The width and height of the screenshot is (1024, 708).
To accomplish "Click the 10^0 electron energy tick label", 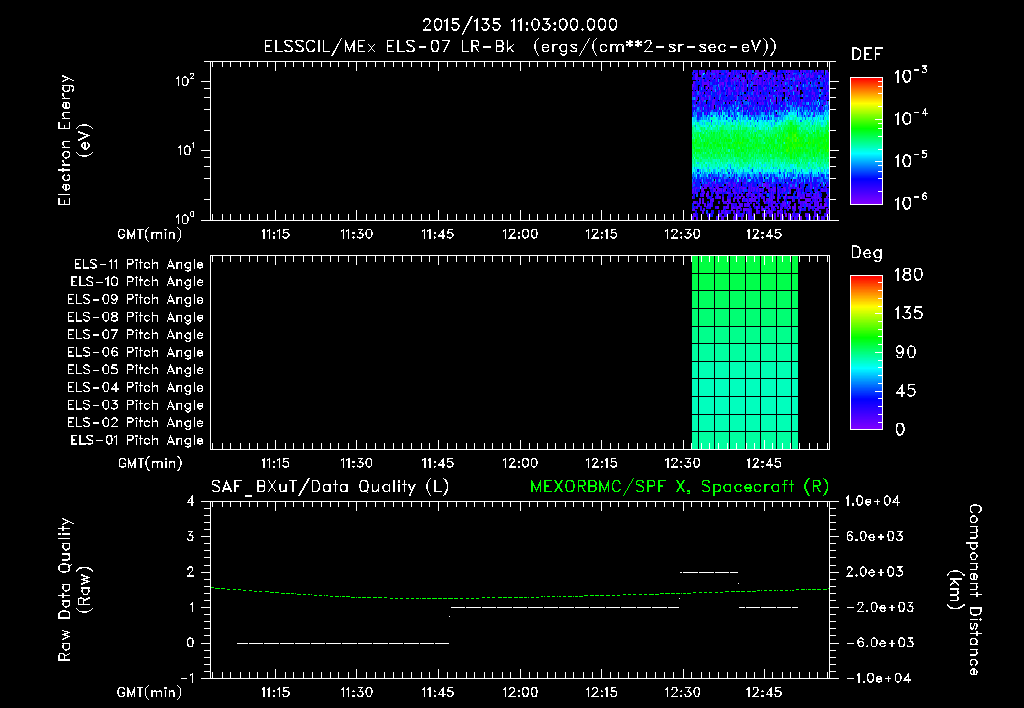I will point(185,217).
